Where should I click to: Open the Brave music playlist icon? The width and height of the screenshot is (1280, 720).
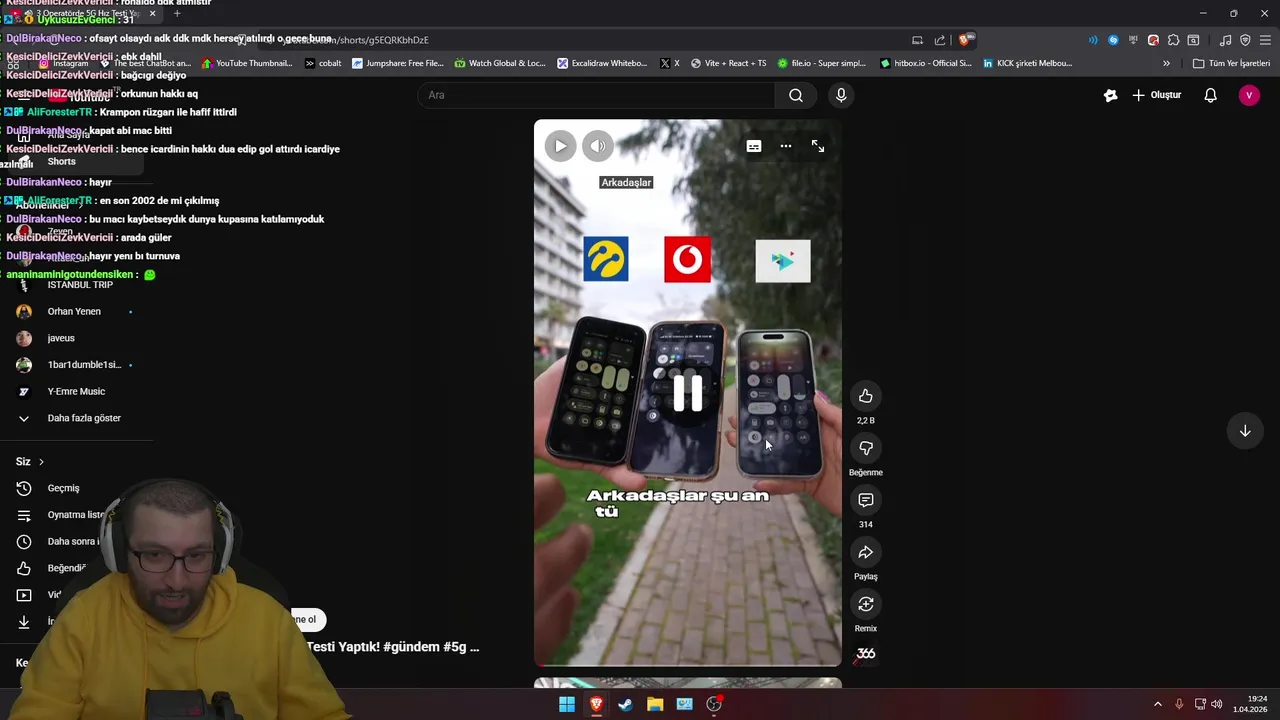[1225, 40]
